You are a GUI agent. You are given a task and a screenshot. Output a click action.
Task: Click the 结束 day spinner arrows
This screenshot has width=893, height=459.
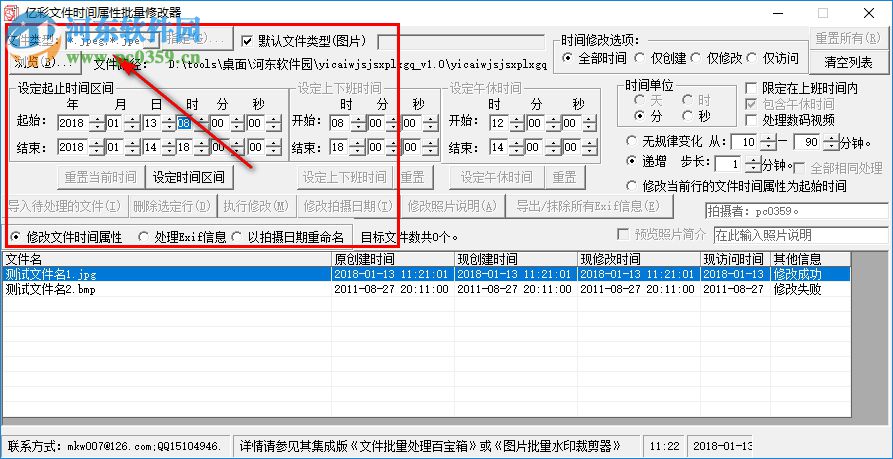point(169,147)
